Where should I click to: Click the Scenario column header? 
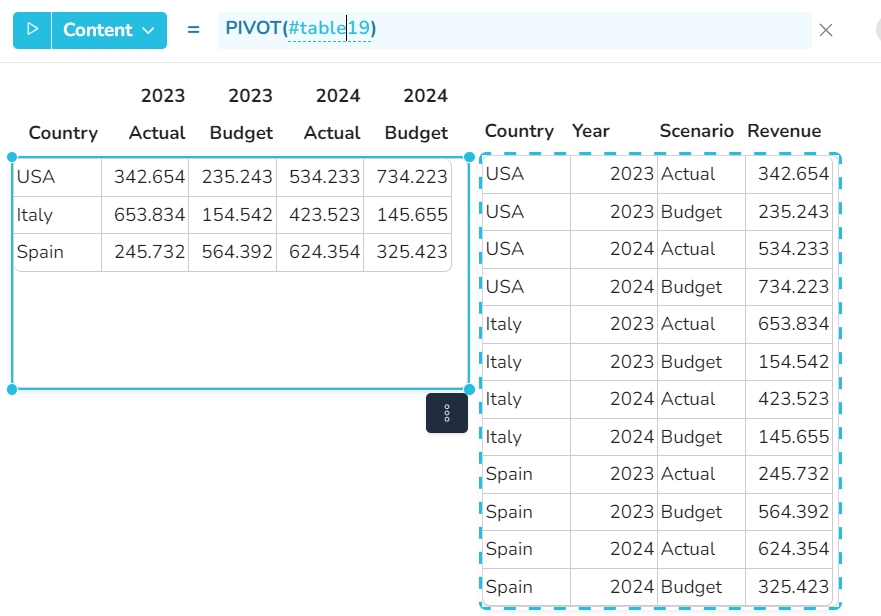click(x=697, y=131)
